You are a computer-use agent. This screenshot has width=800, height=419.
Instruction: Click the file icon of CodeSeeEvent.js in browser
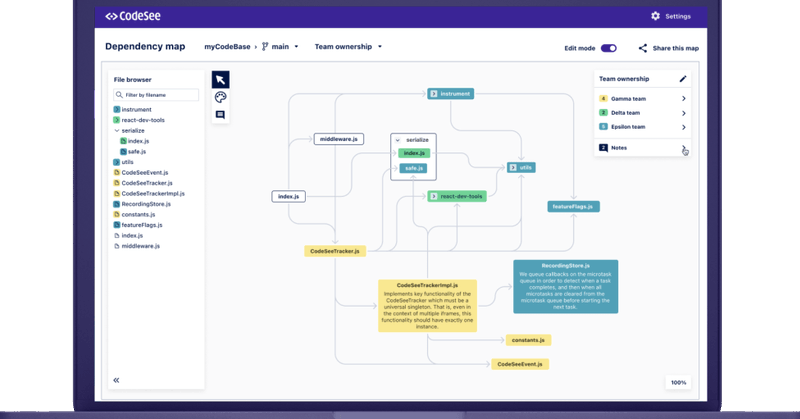(116, 172)
